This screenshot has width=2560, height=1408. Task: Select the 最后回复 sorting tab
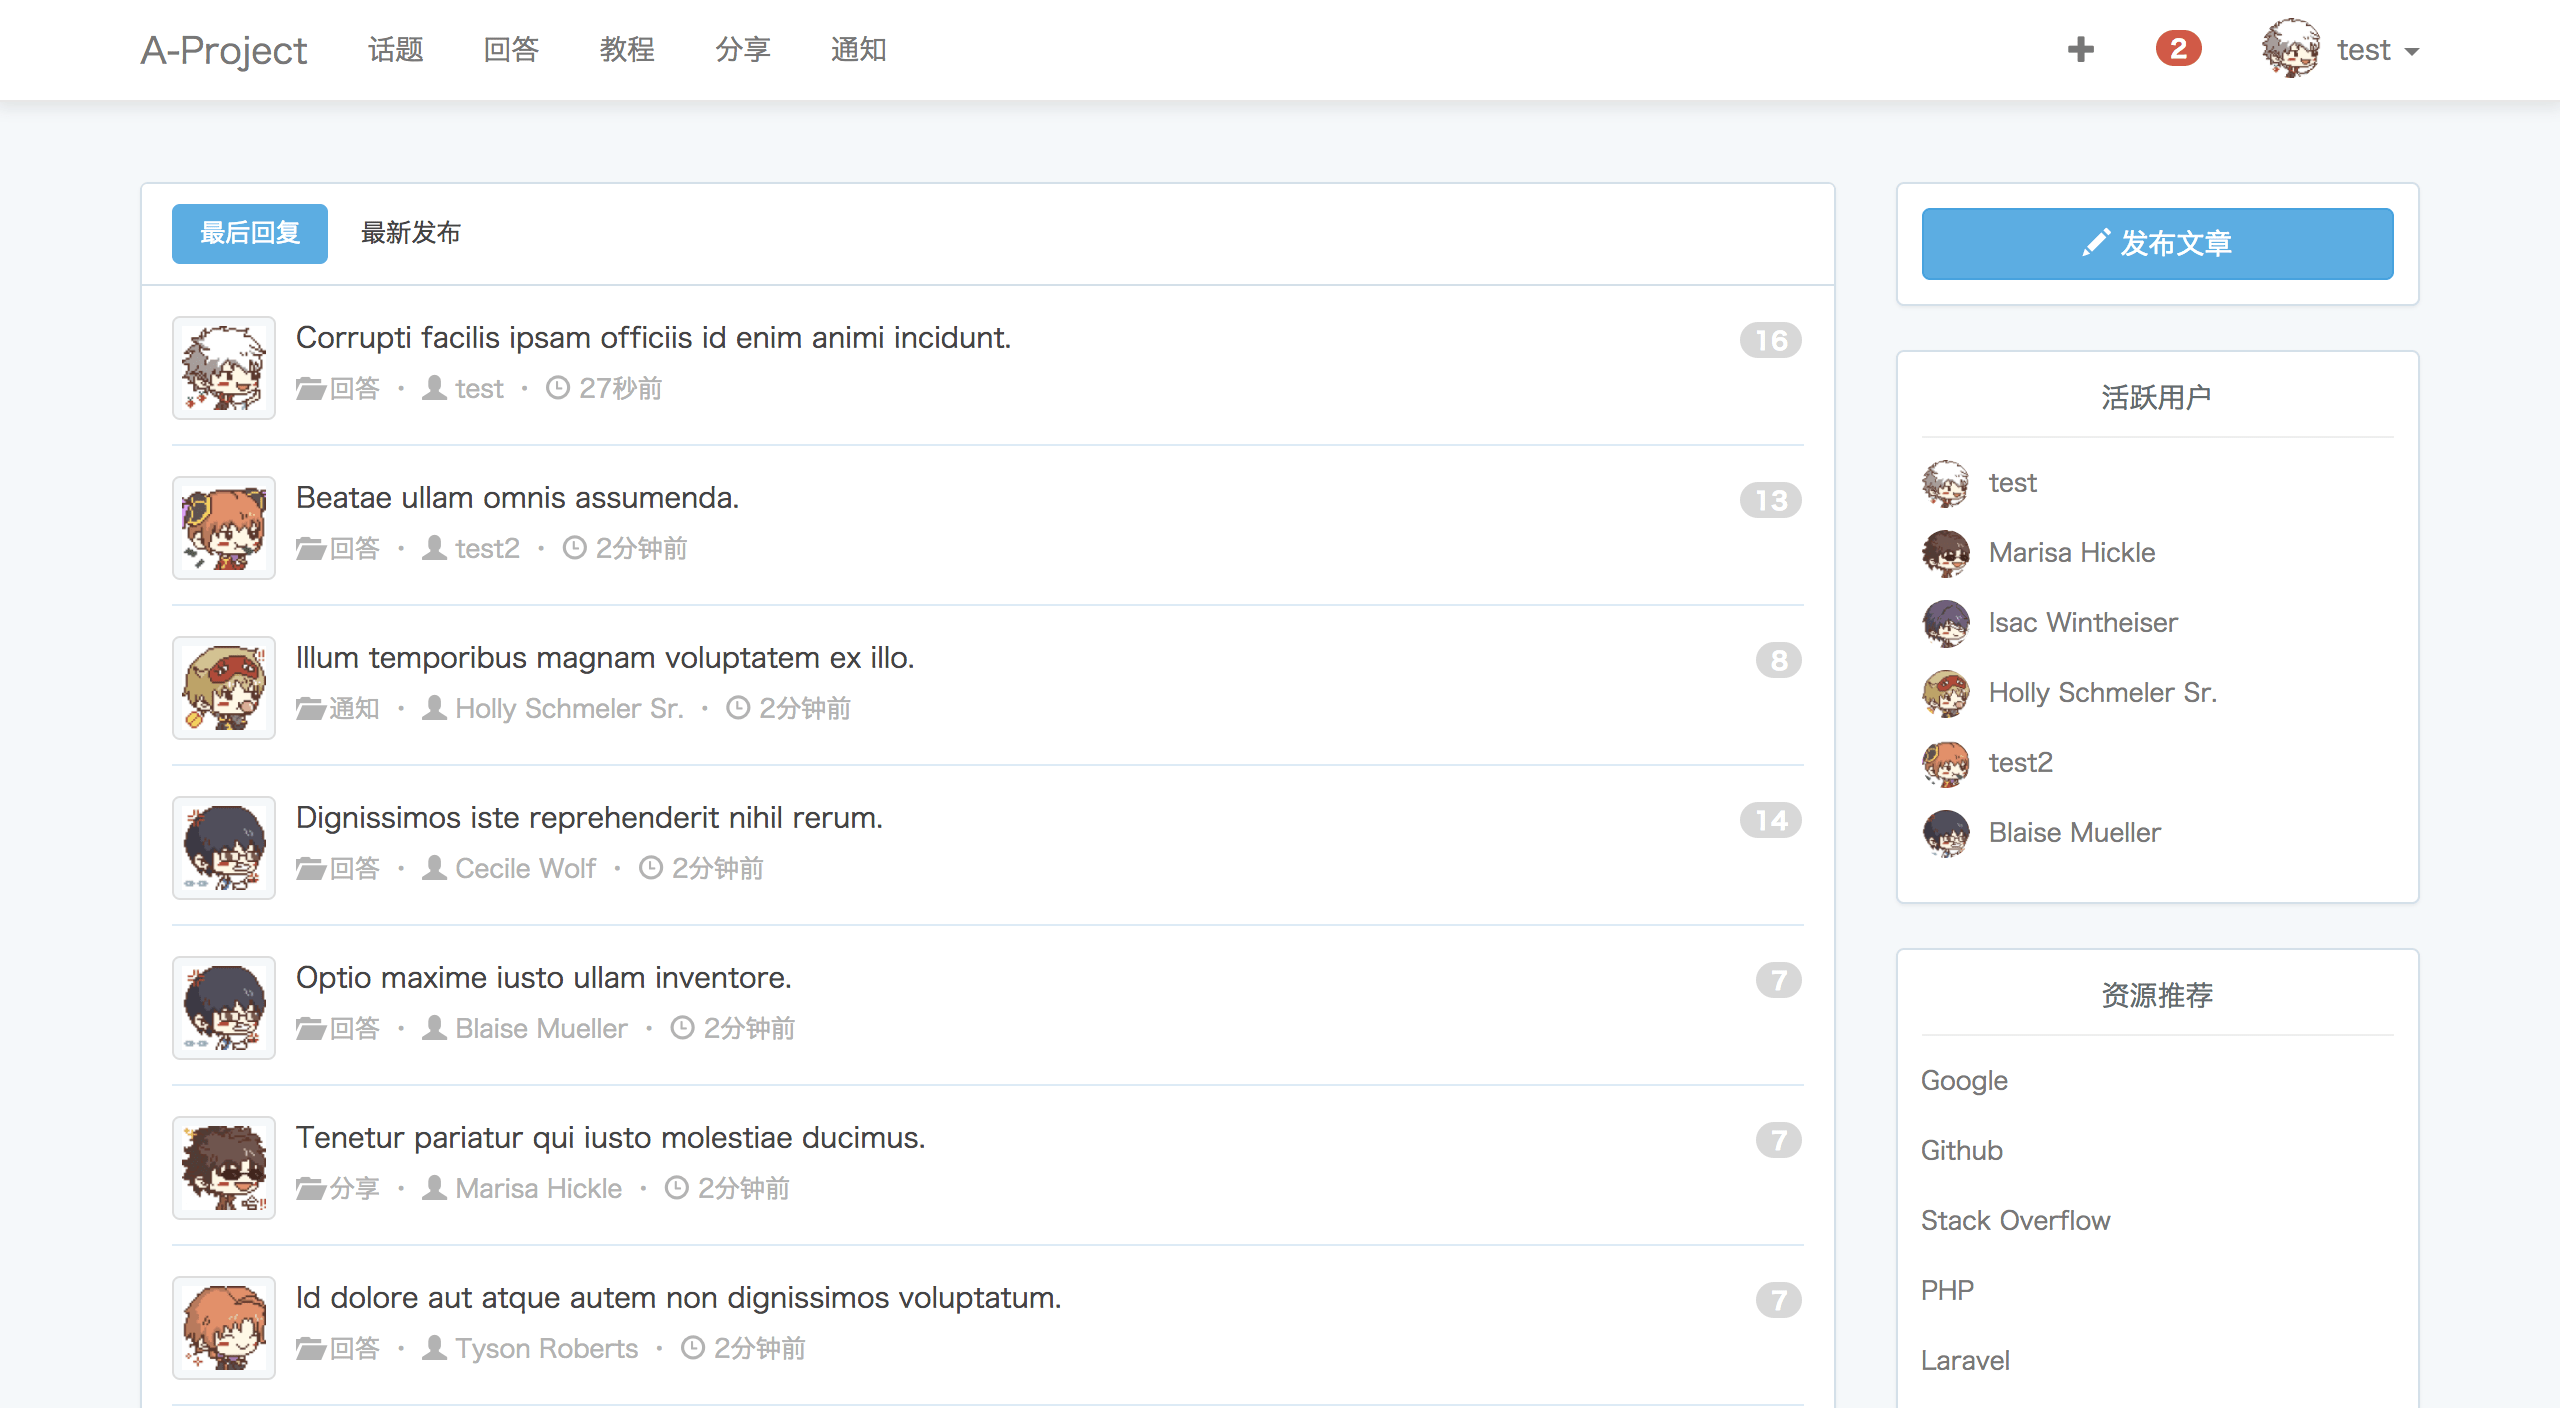point(249,233)
